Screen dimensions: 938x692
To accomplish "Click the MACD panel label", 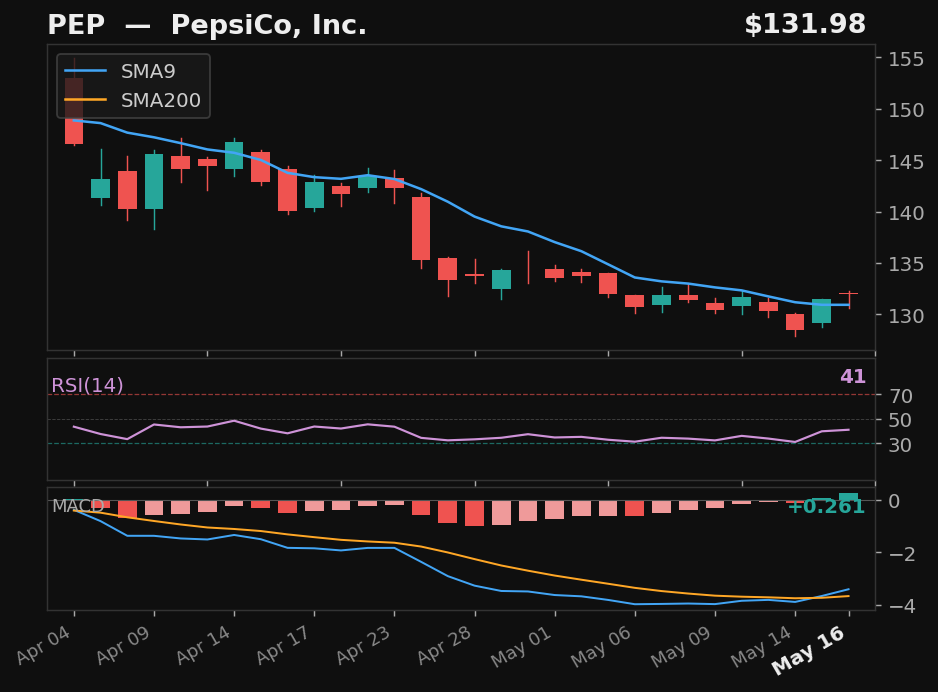I will click(x=78, y=506).
